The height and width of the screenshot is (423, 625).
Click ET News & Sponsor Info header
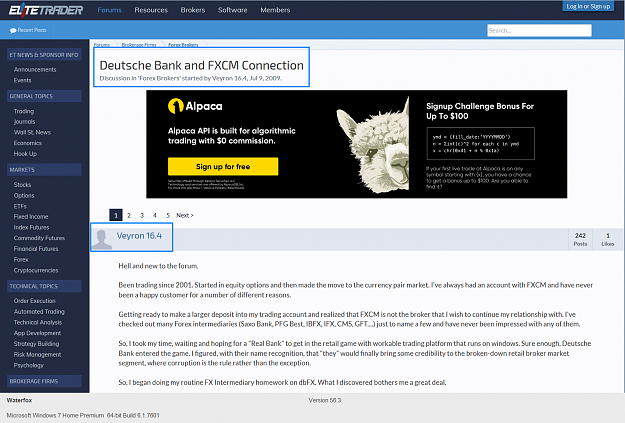(44, 55)
